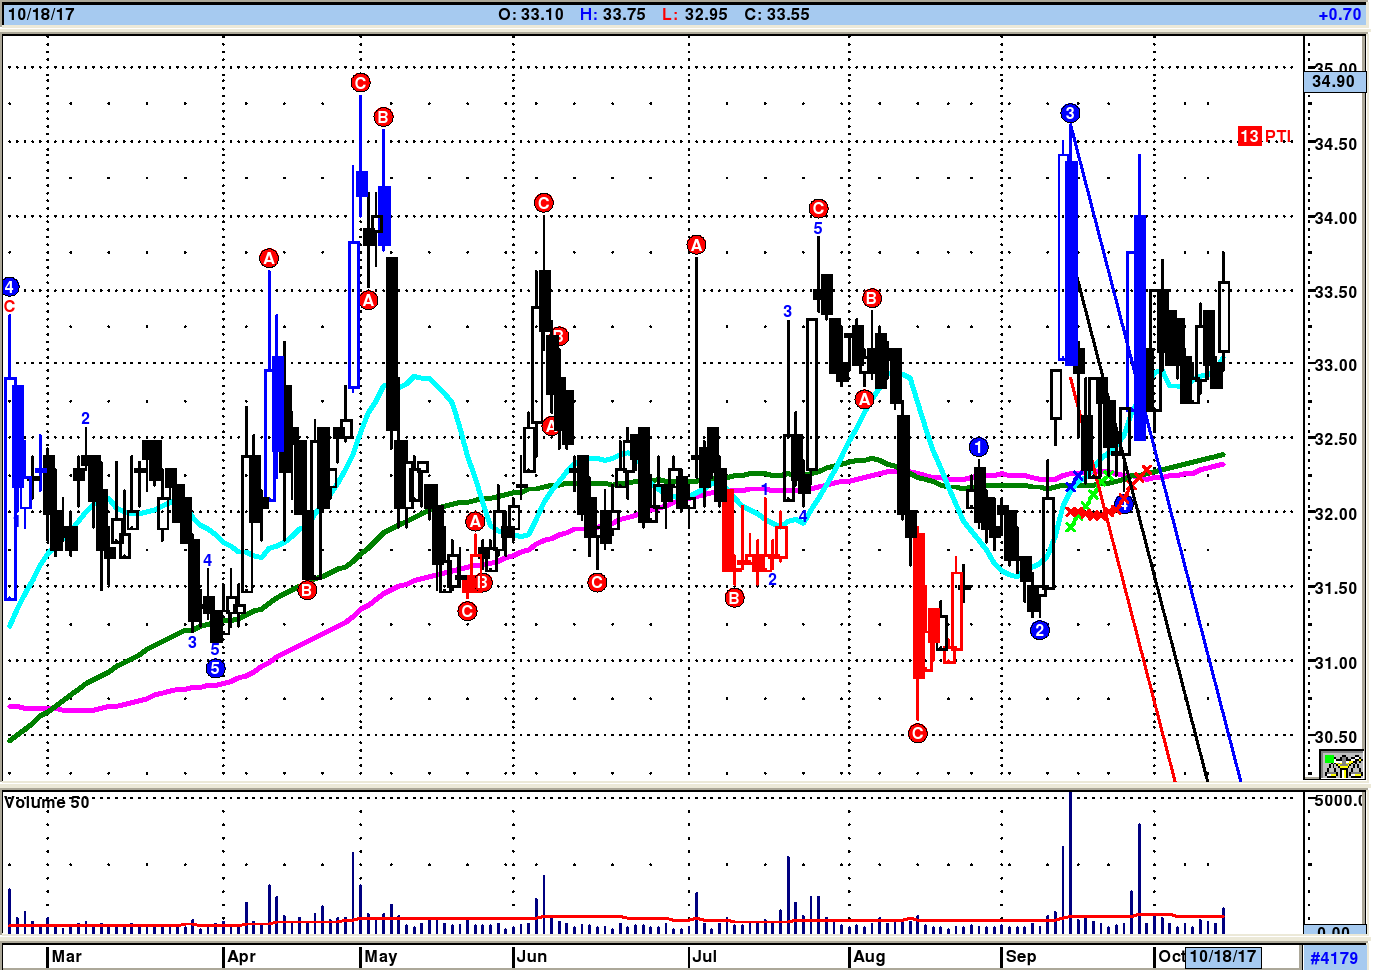
Task: Click red C marker at the May peak
Action: tap(360, 82)
